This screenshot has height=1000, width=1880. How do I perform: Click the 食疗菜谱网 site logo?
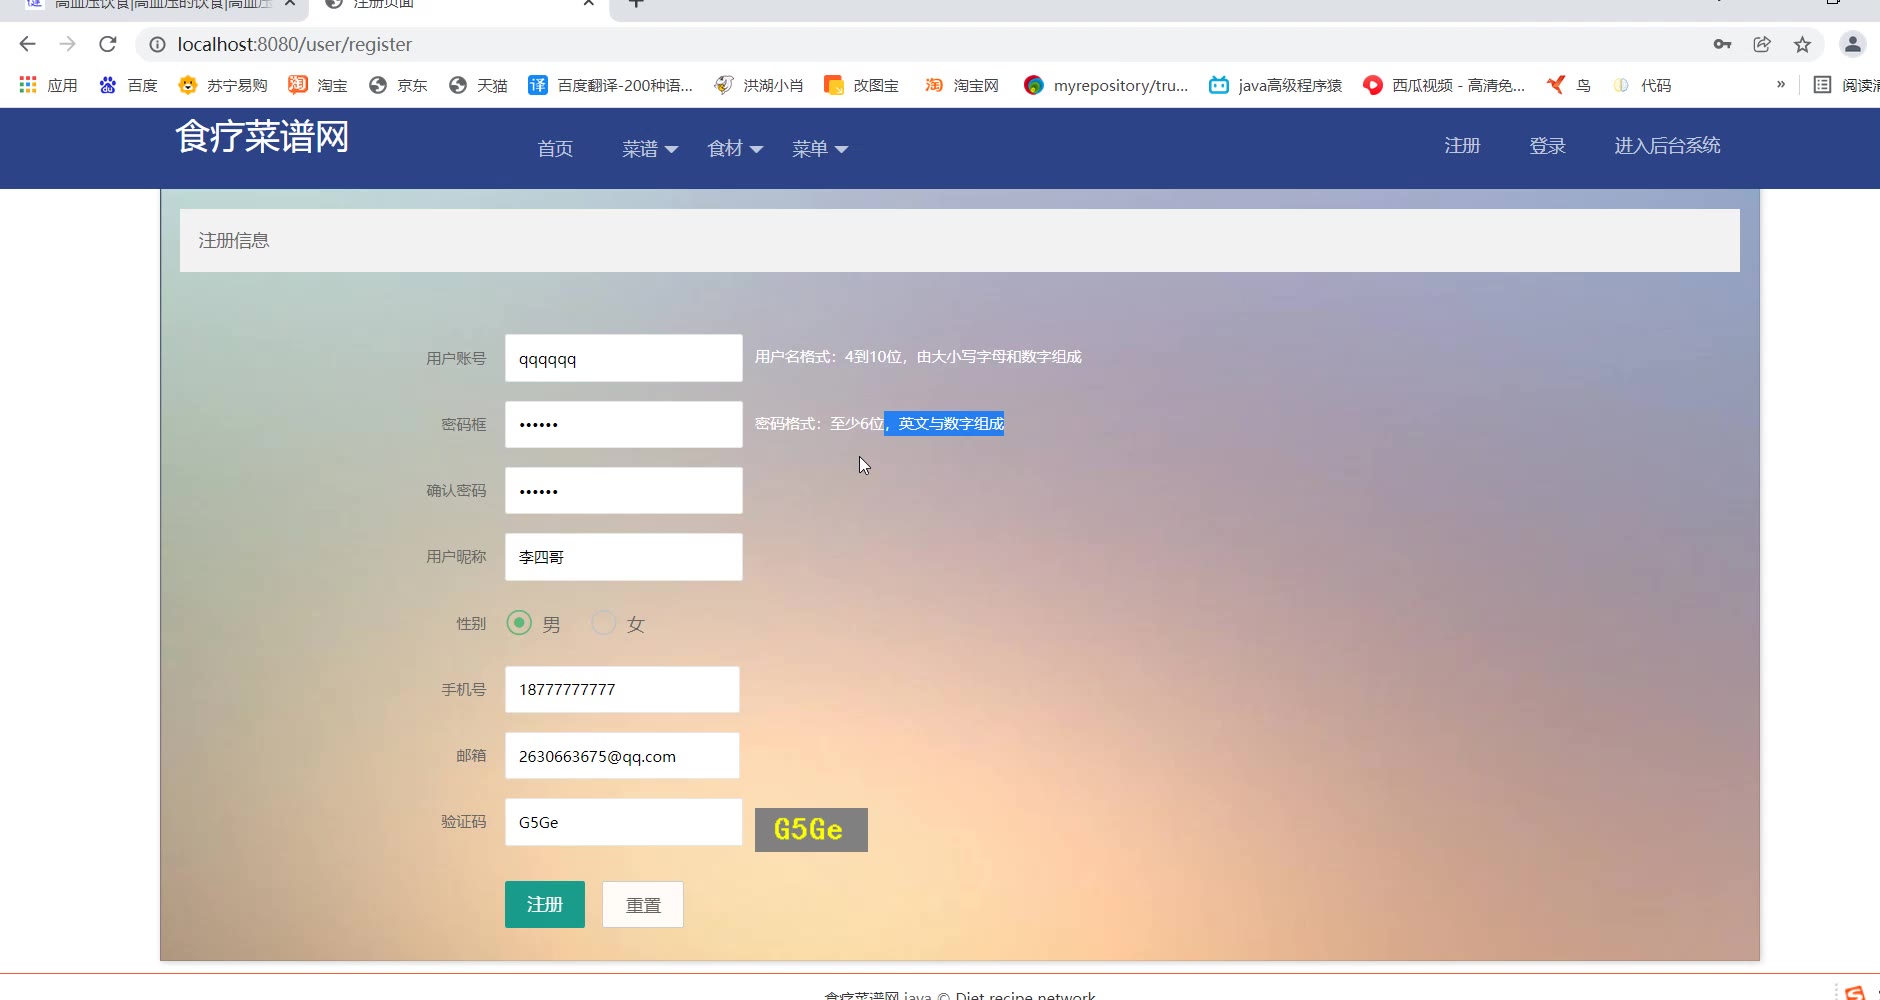point(262,137)
